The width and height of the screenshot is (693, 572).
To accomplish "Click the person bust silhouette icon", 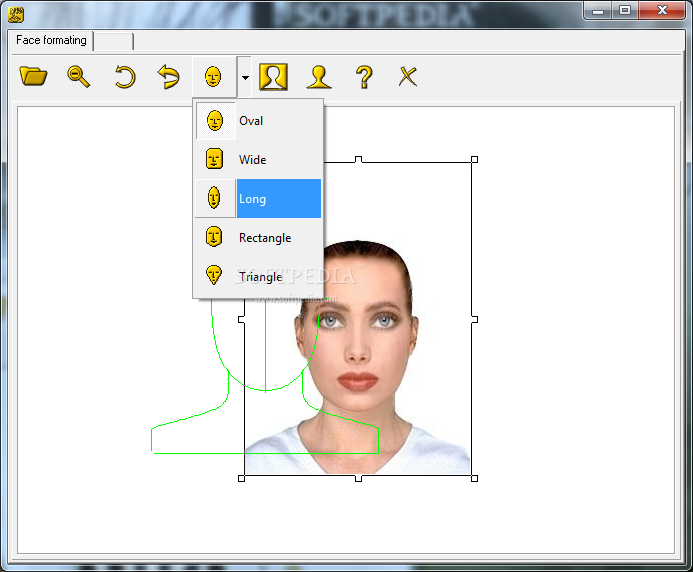I will pyautogui.click(x=319, y=77).
